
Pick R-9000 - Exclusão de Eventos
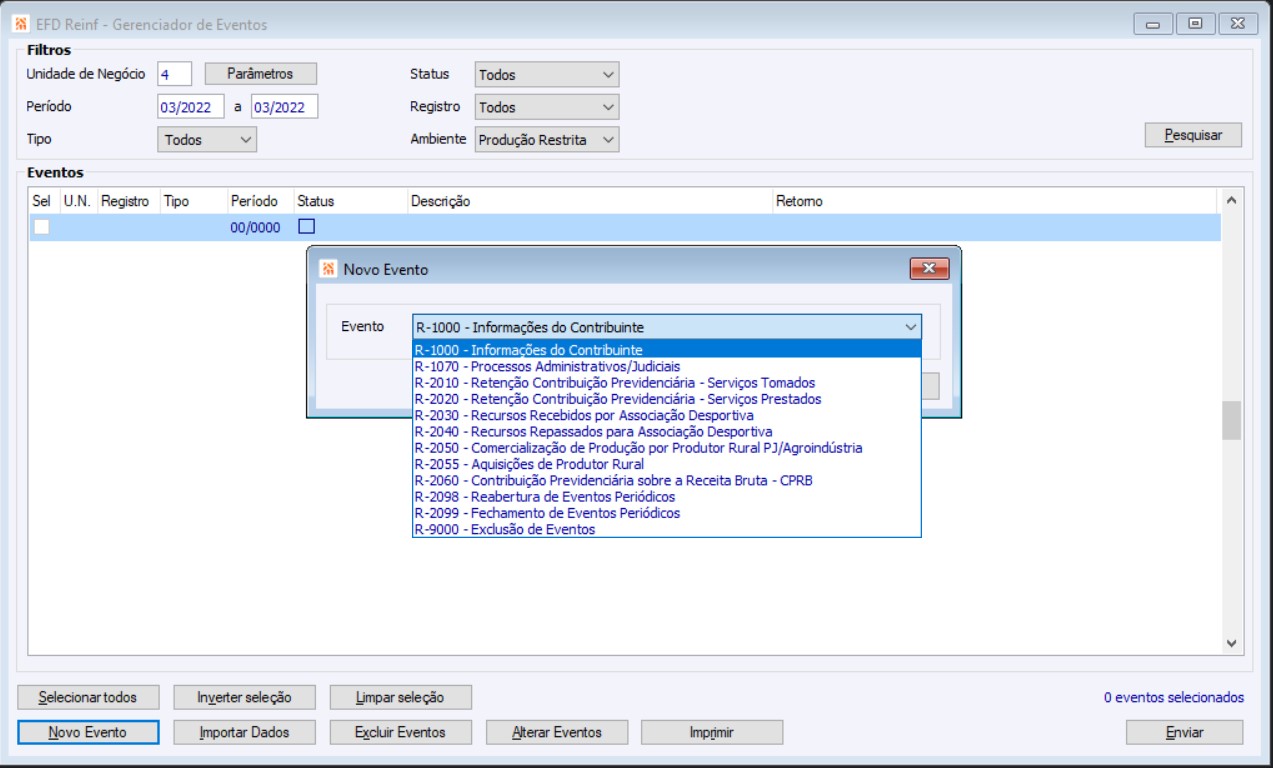point(667,529)
